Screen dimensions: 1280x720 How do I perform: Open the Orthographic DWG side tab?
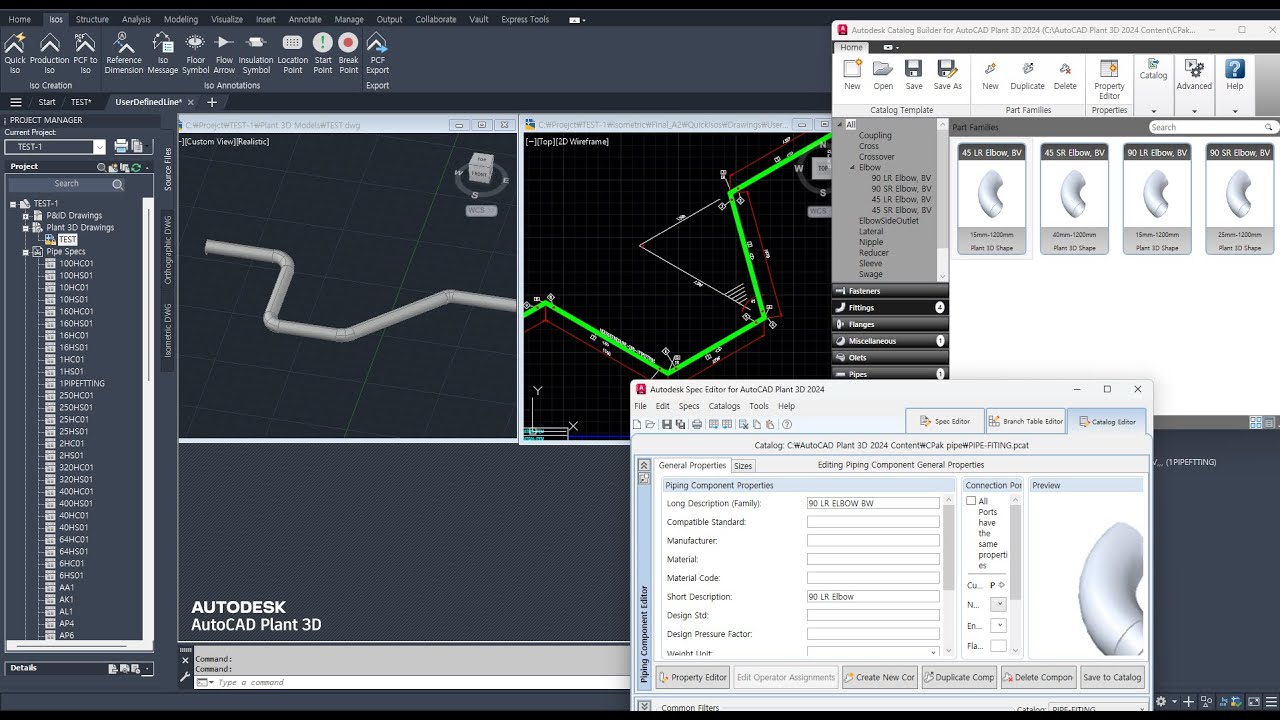coord(168,248)
